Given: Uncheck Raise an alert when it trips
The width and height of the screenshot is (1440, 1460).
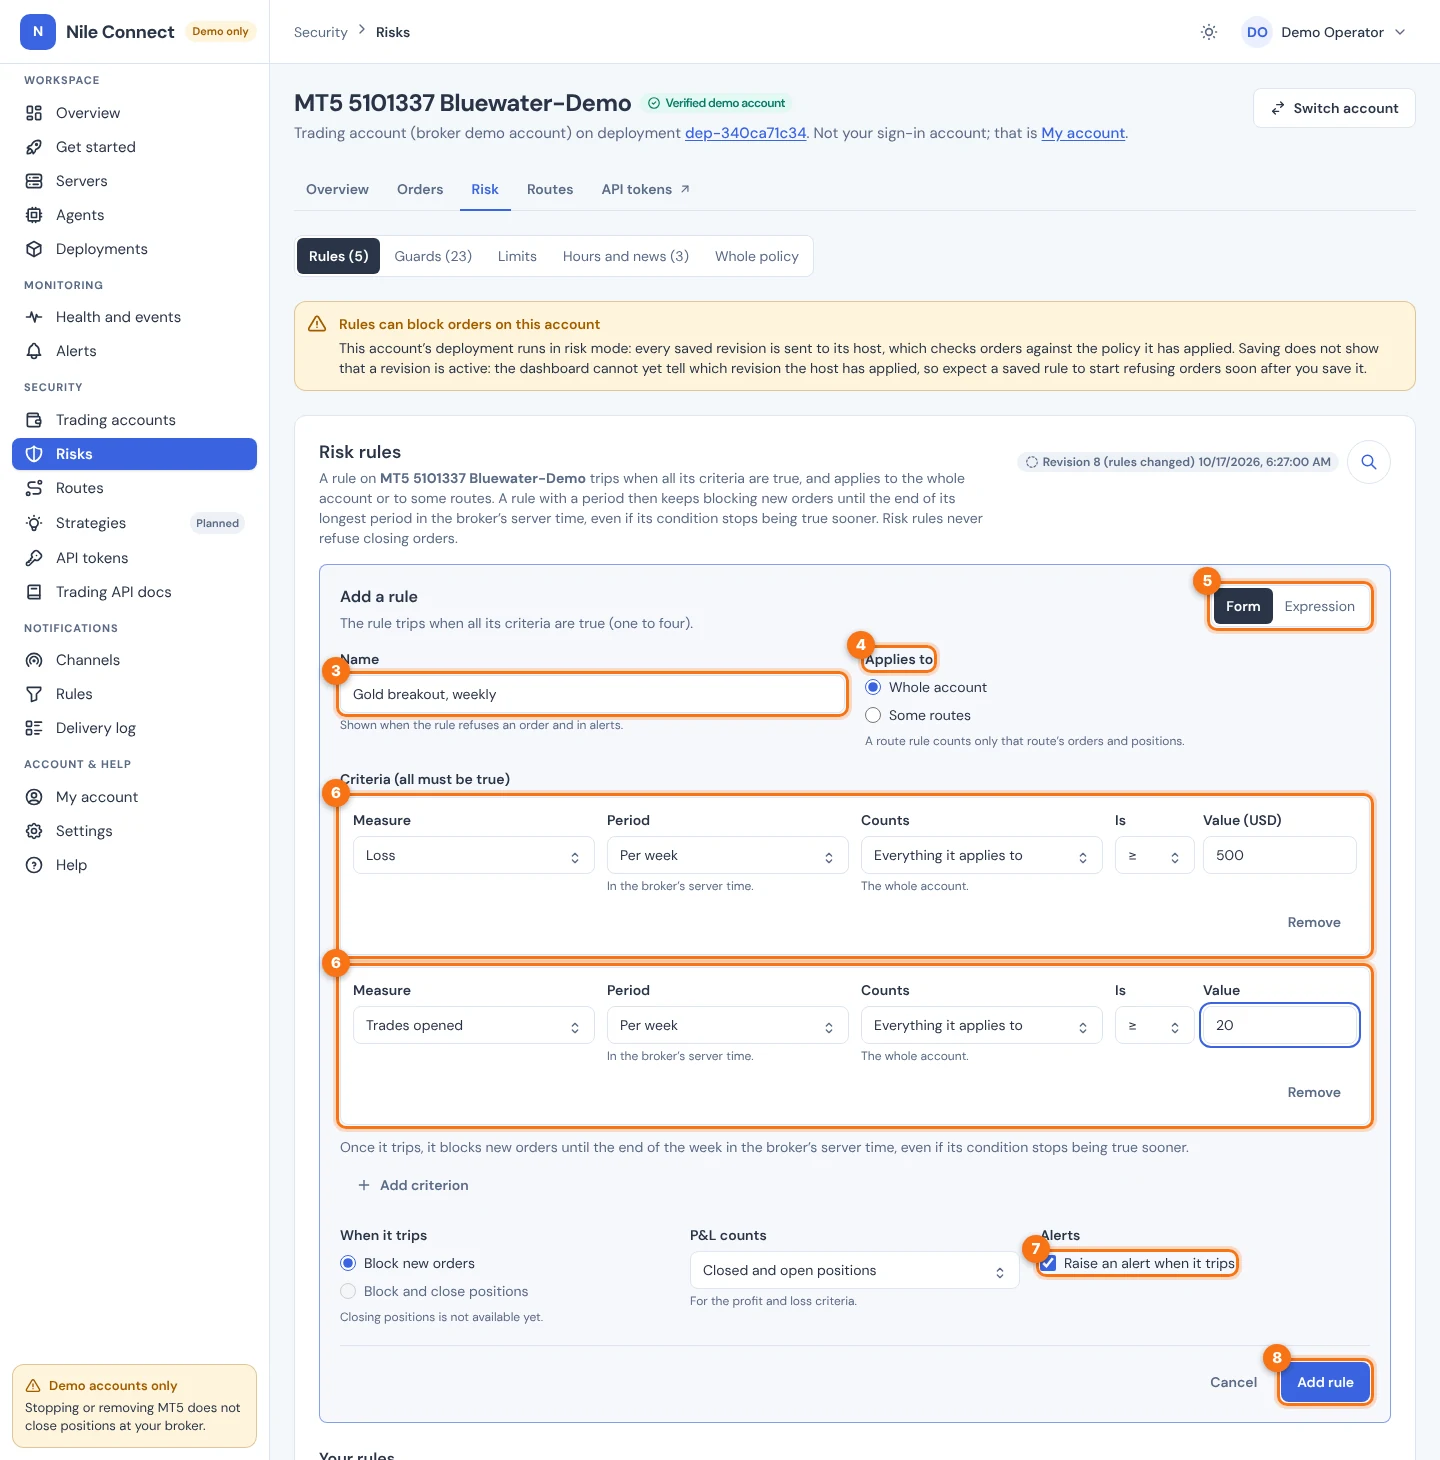Looking at the screenshot, I should click(1048, 1263).
